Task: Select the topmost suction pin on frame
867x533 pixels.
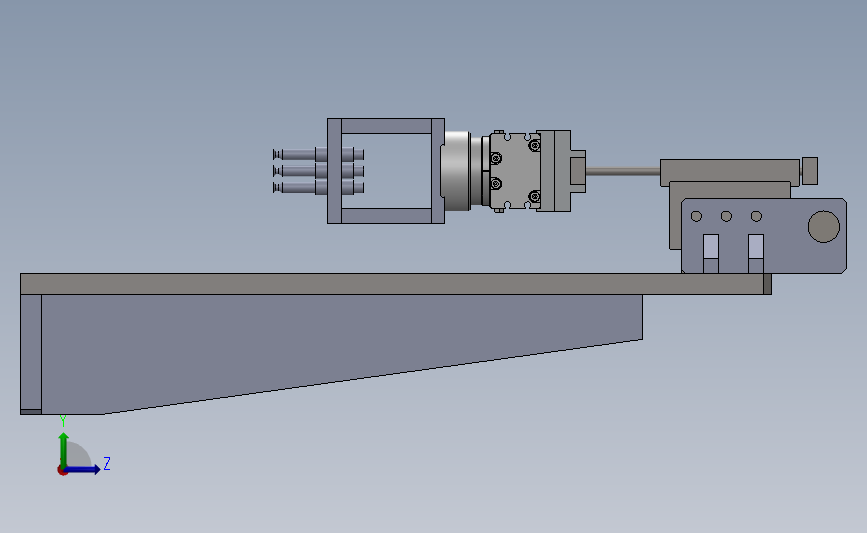Action: pyautogui.click(x=318, y=154)
